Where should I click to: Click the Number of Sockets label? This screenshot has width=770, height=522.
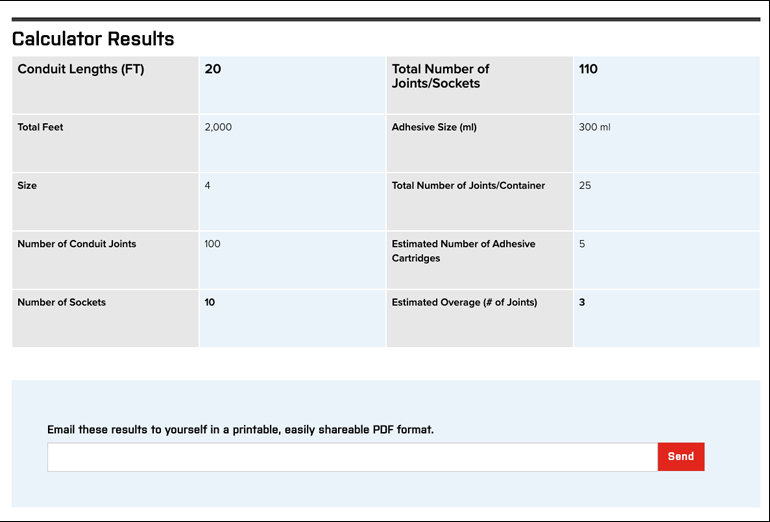61,302
